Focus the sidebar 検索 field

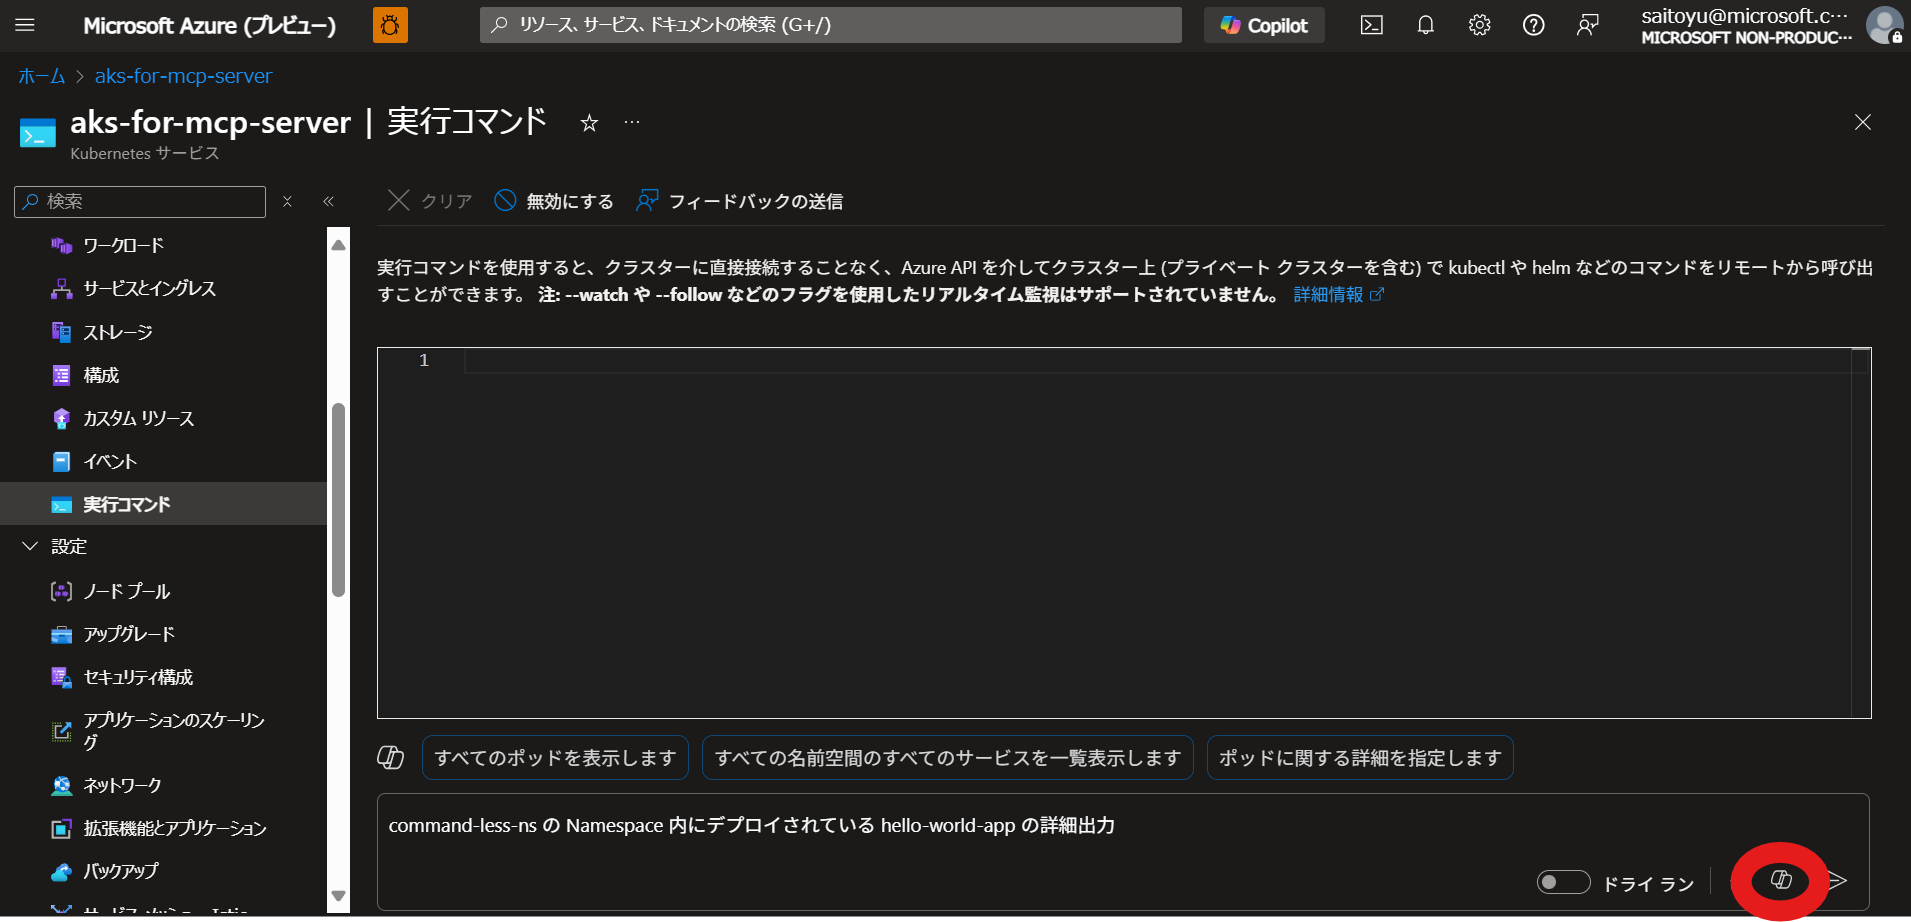pyautogui.click(x=140, y=201)
